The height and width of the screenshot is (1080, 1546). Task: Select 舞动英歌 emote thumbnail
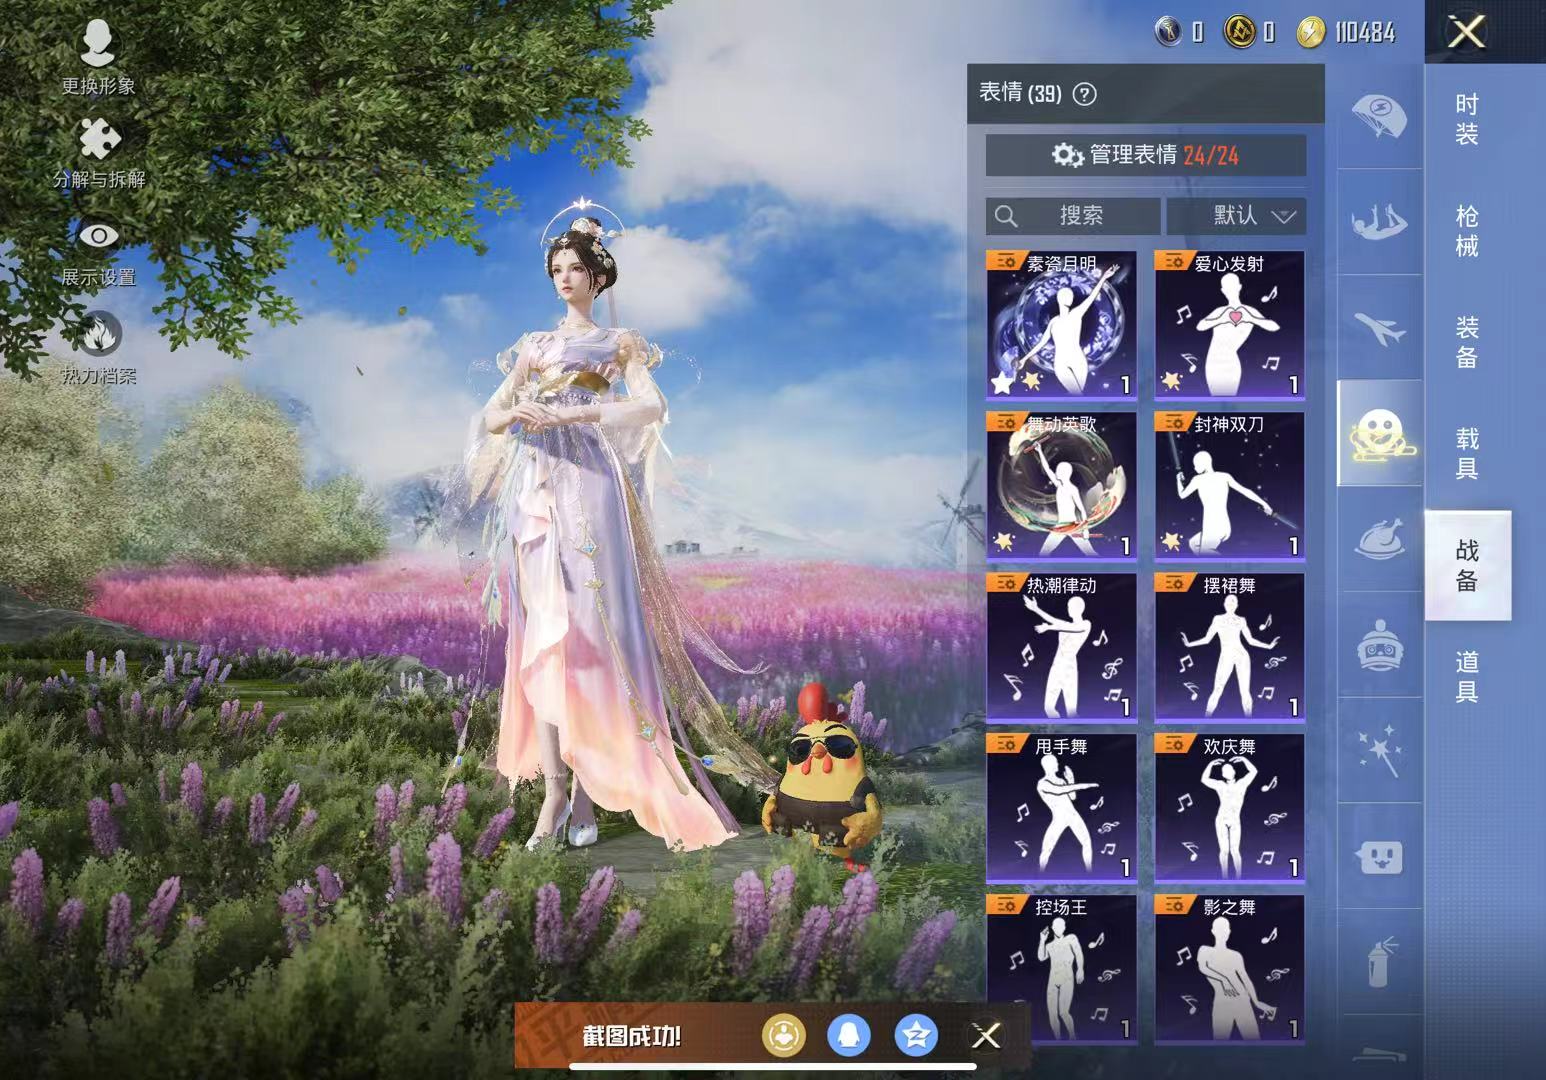pyautogui.click(x=1061, y=486)
